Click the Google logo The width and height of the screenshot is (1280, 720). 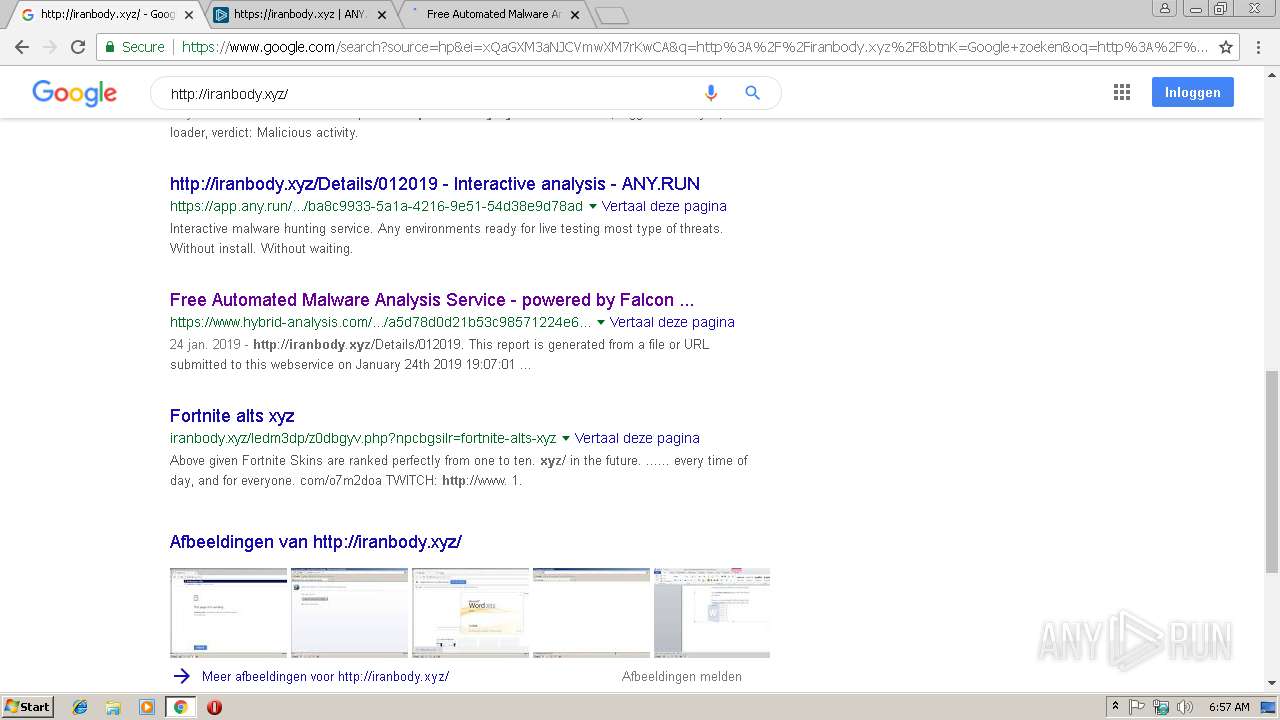coord(74,93)
